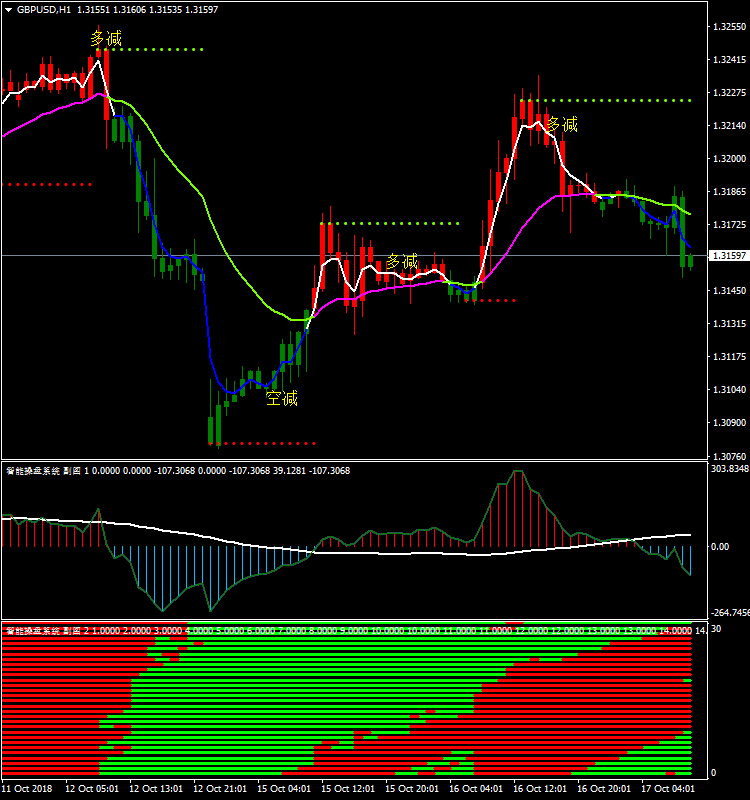The width and height of the screenshot is (750, 800).
Task: Click the -264.7456 oscillator scale value
Action: [x=728, y=613]
